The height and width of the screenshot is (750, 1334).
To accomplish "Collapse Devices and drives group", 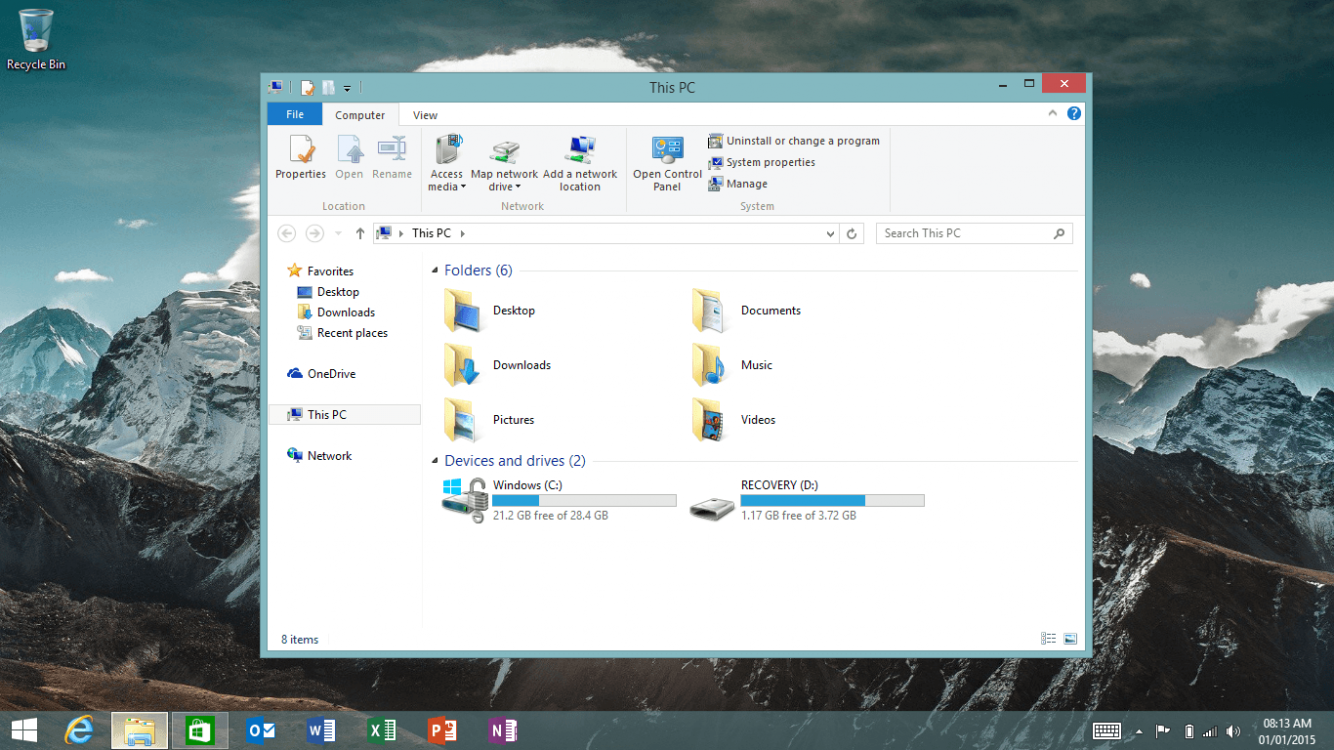I will [435, 461].
